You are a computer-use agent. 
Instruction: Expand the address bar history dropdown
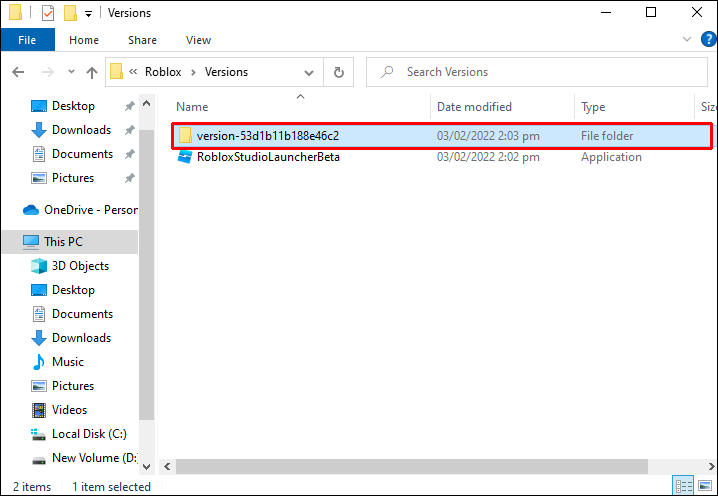click(309, 72)
